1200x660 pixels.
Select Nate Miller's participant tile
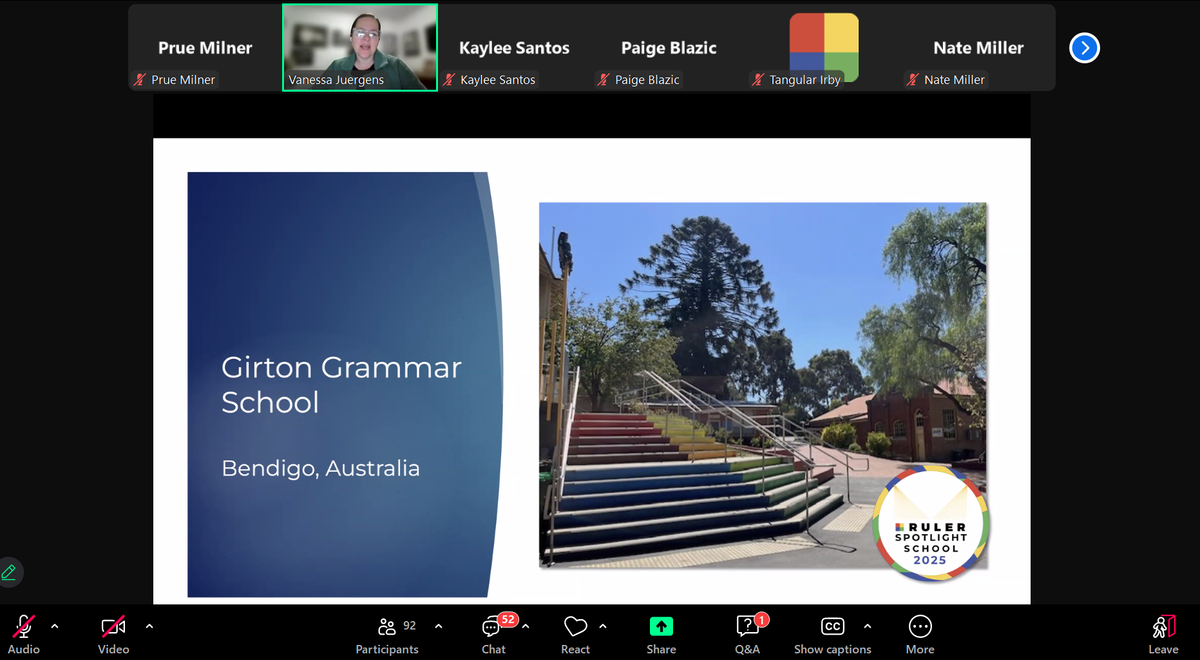coord(978,48)
